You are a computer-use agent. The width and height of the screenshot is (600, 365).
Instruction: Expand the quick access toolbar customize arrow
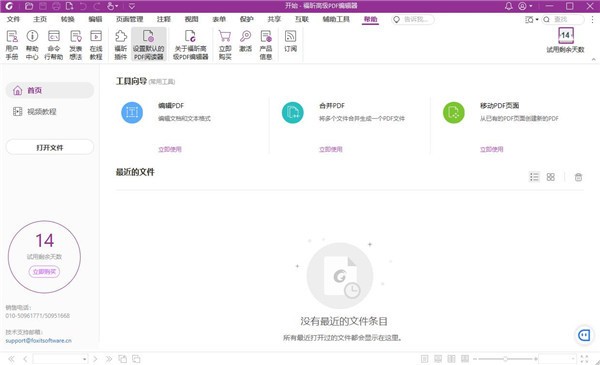pos(132,6)
